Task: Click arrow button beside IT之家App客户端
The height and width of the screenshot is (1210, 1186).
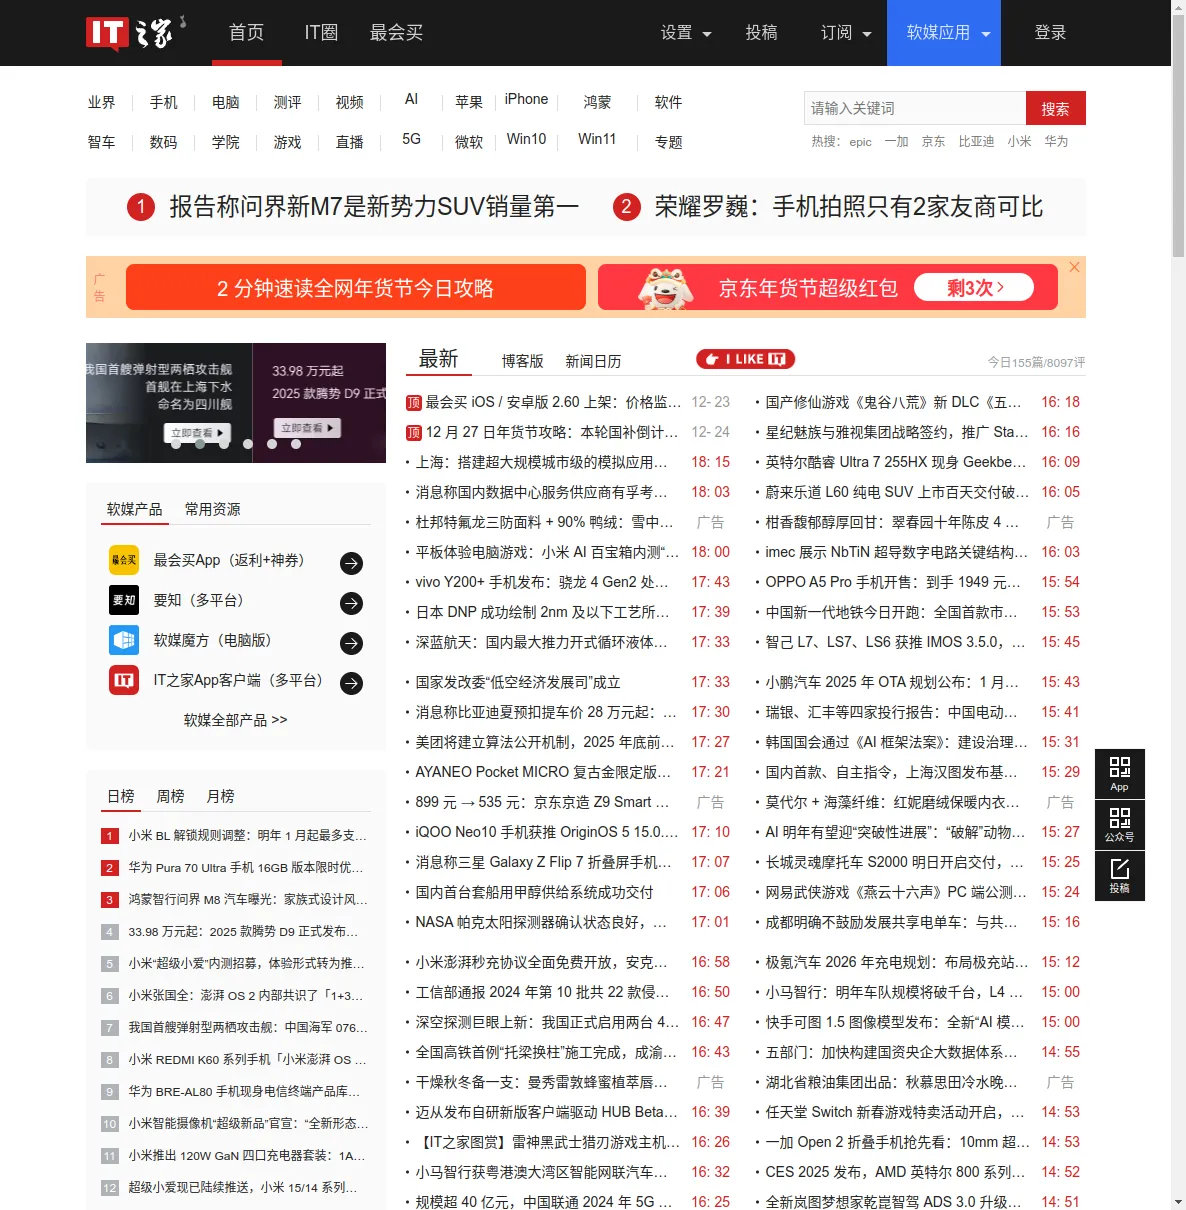Action: pyautogui.click(x=351, y=683)
